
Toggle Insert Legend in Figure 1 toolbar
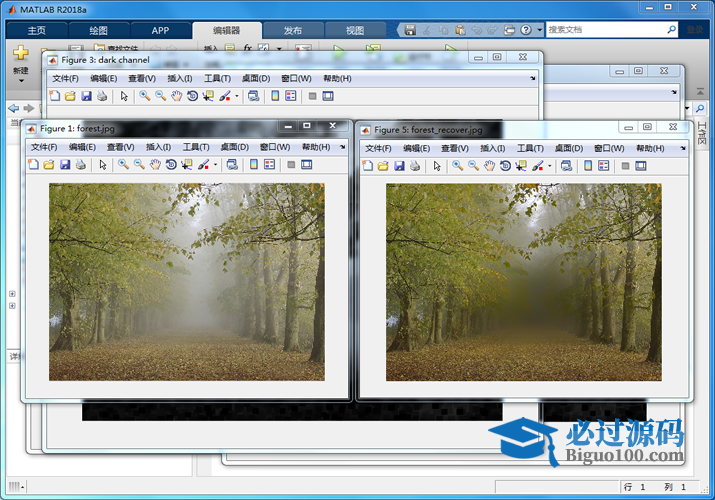pos(270,165)
